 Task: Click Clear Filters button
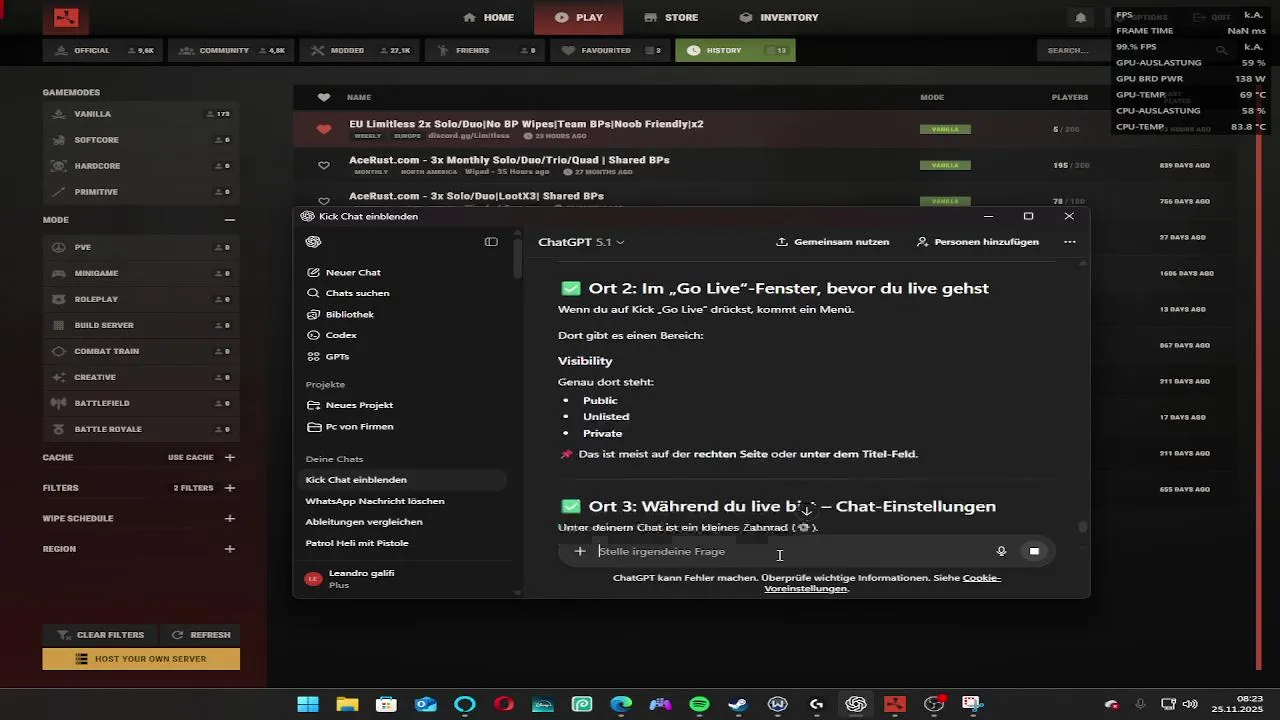click(x=101, y=635)
